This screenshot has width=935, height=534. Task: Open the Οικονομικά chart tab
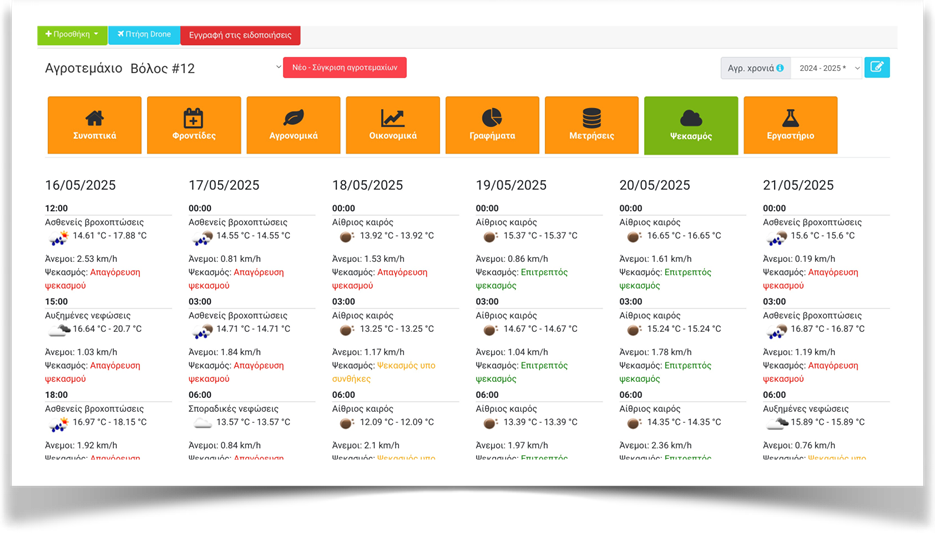[392, 125]
